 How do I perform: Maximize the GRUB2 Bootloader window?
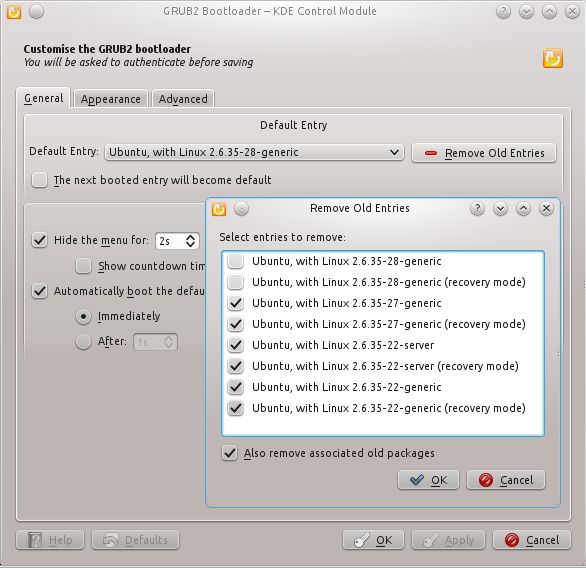(x=549, y=12)
